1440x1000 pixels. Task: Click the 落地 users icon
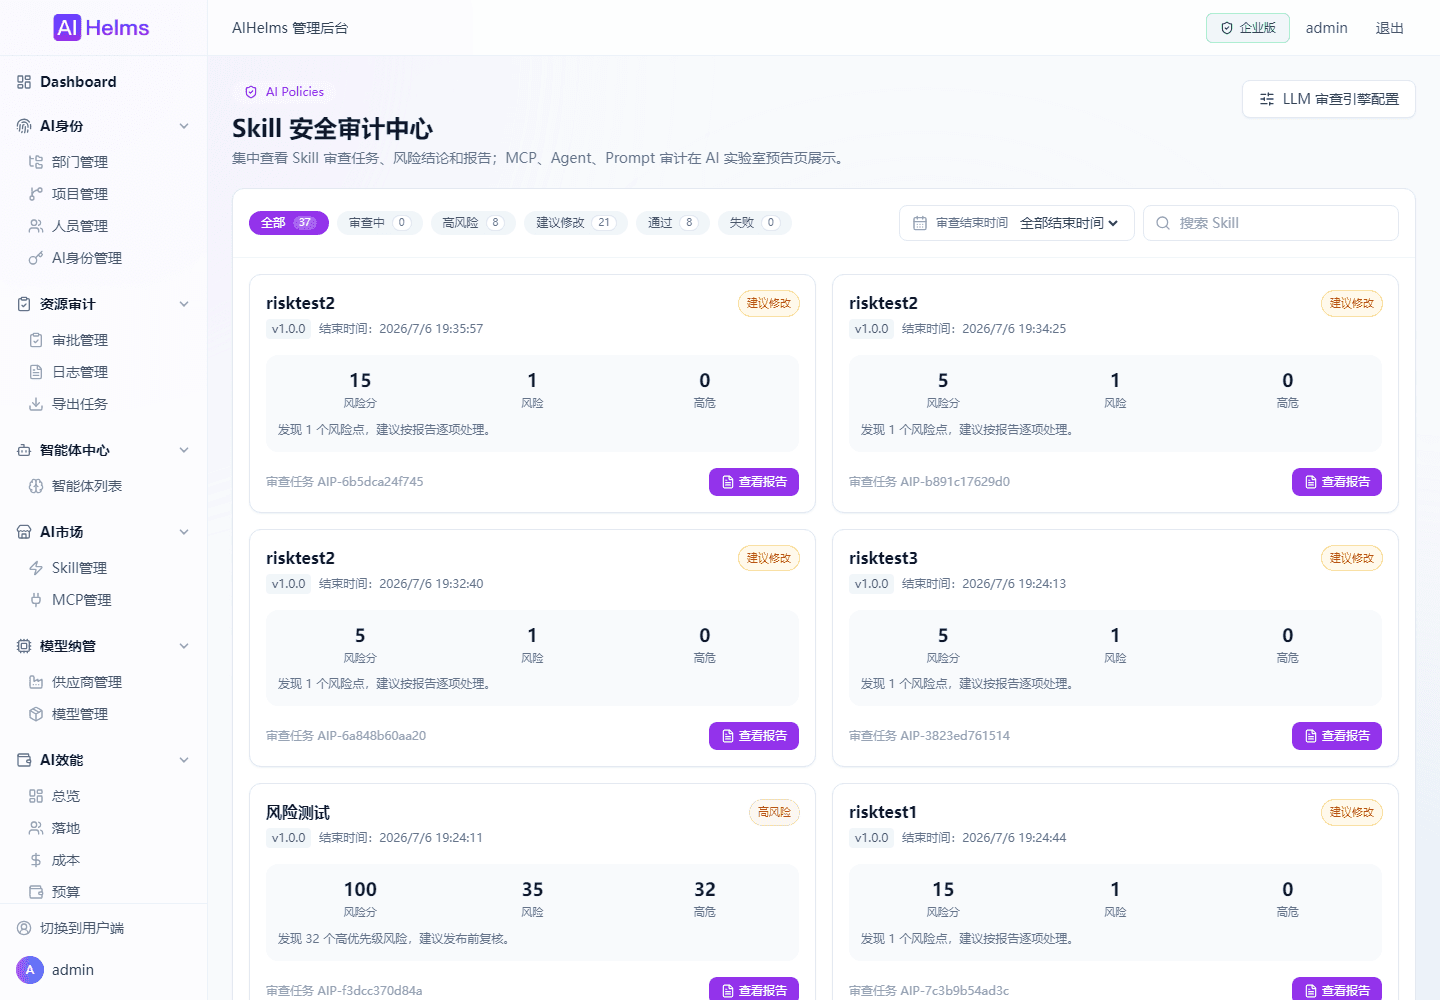click(36, 828)
